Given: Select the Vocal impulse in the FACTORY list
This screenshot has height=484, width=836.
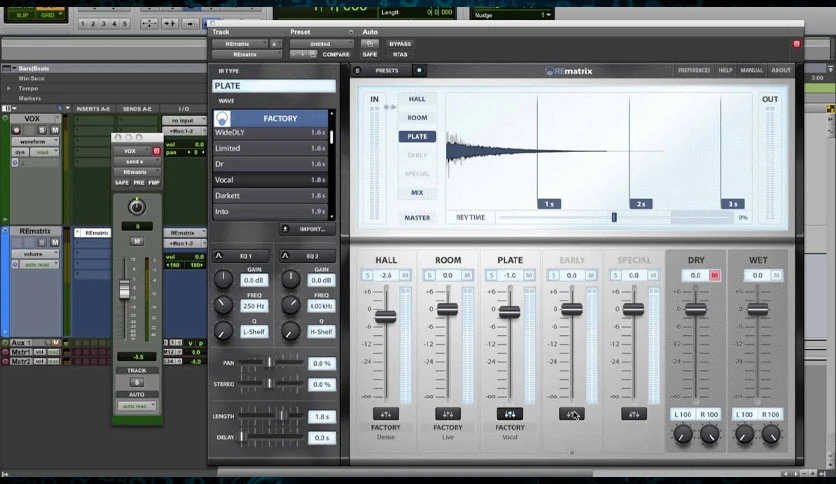Looking at the screenshot, I should pos(270,180).
